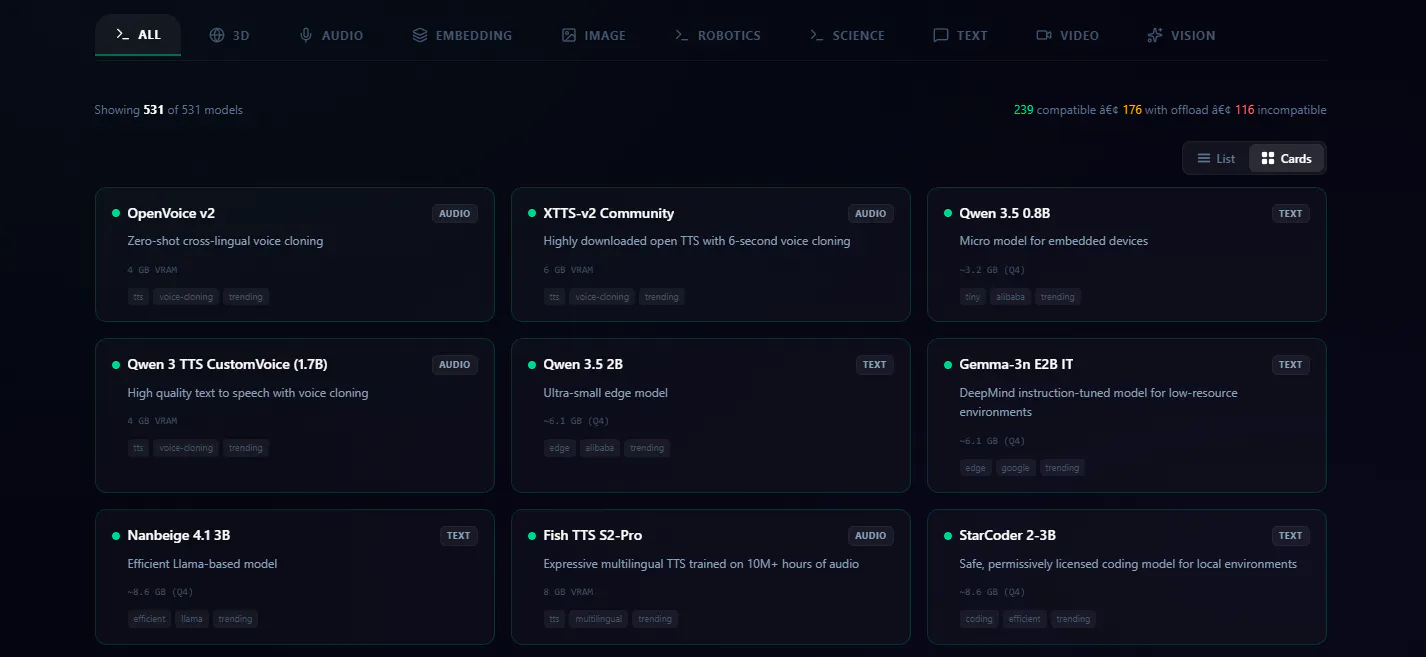Image resolution: width=1426 pixels, height=657 pixels.
Task: Open the SCIENCE category tab
Action: coord(847,35)
